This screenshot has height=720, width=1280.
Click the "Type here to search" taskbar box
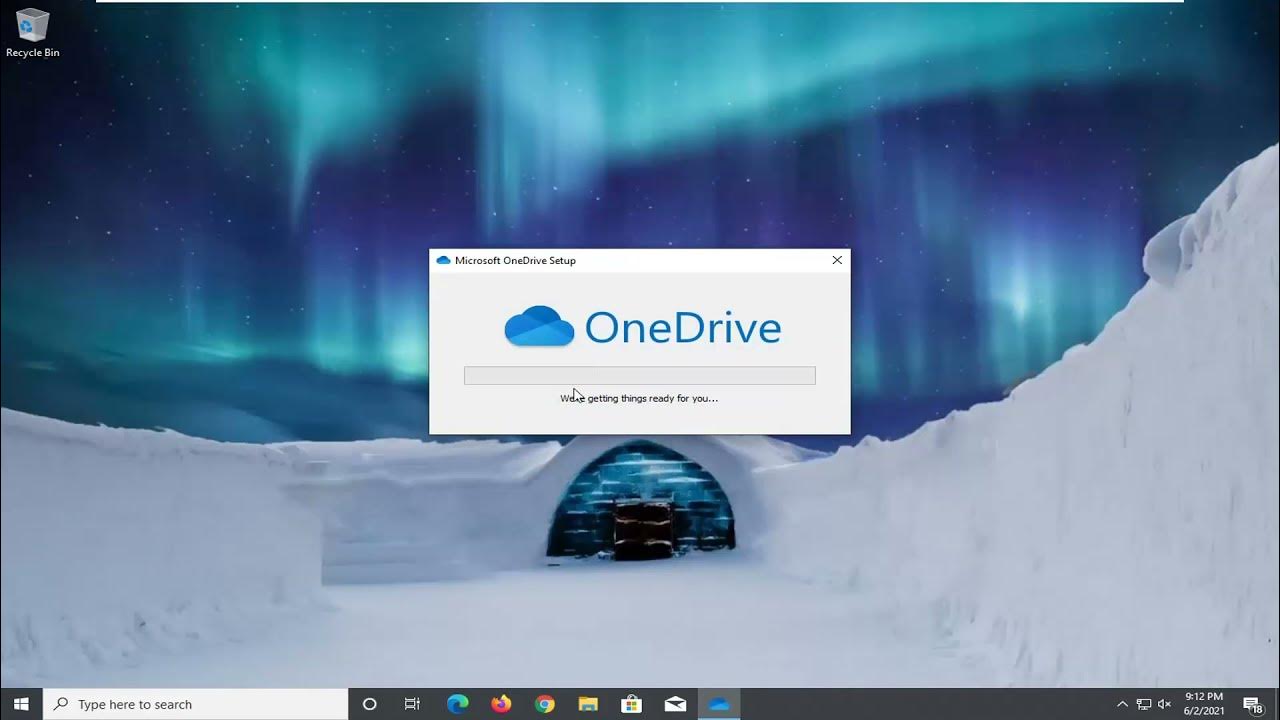point(195,704)
